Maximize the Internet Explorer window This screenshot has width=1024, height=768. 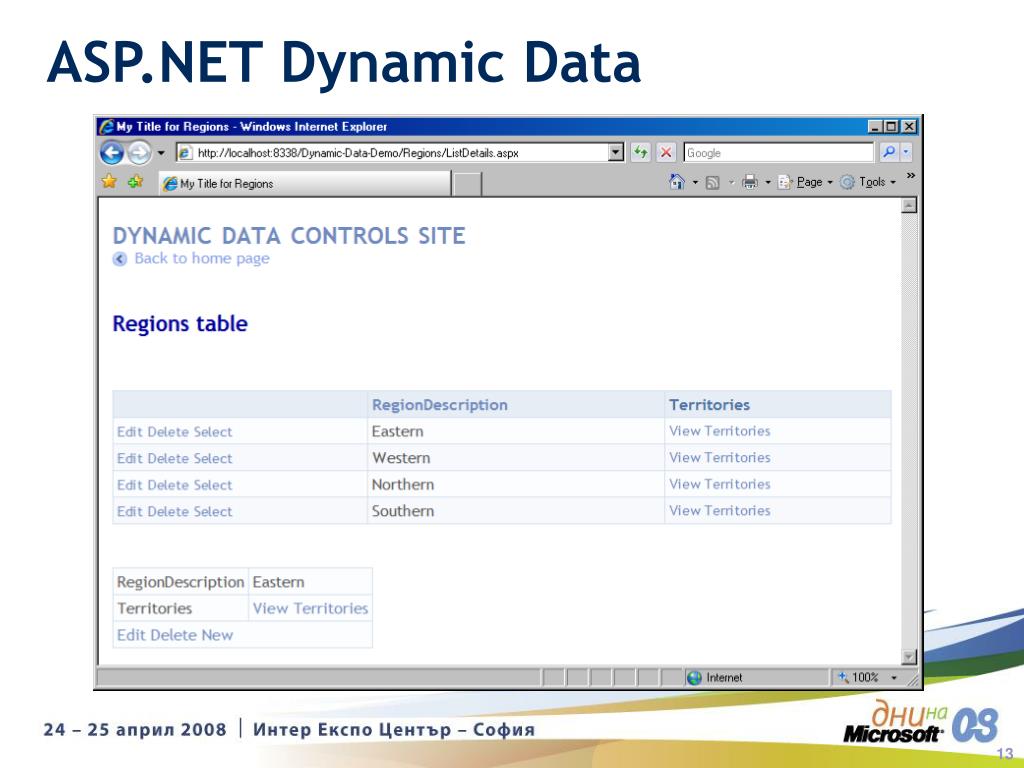coord(891,127)
